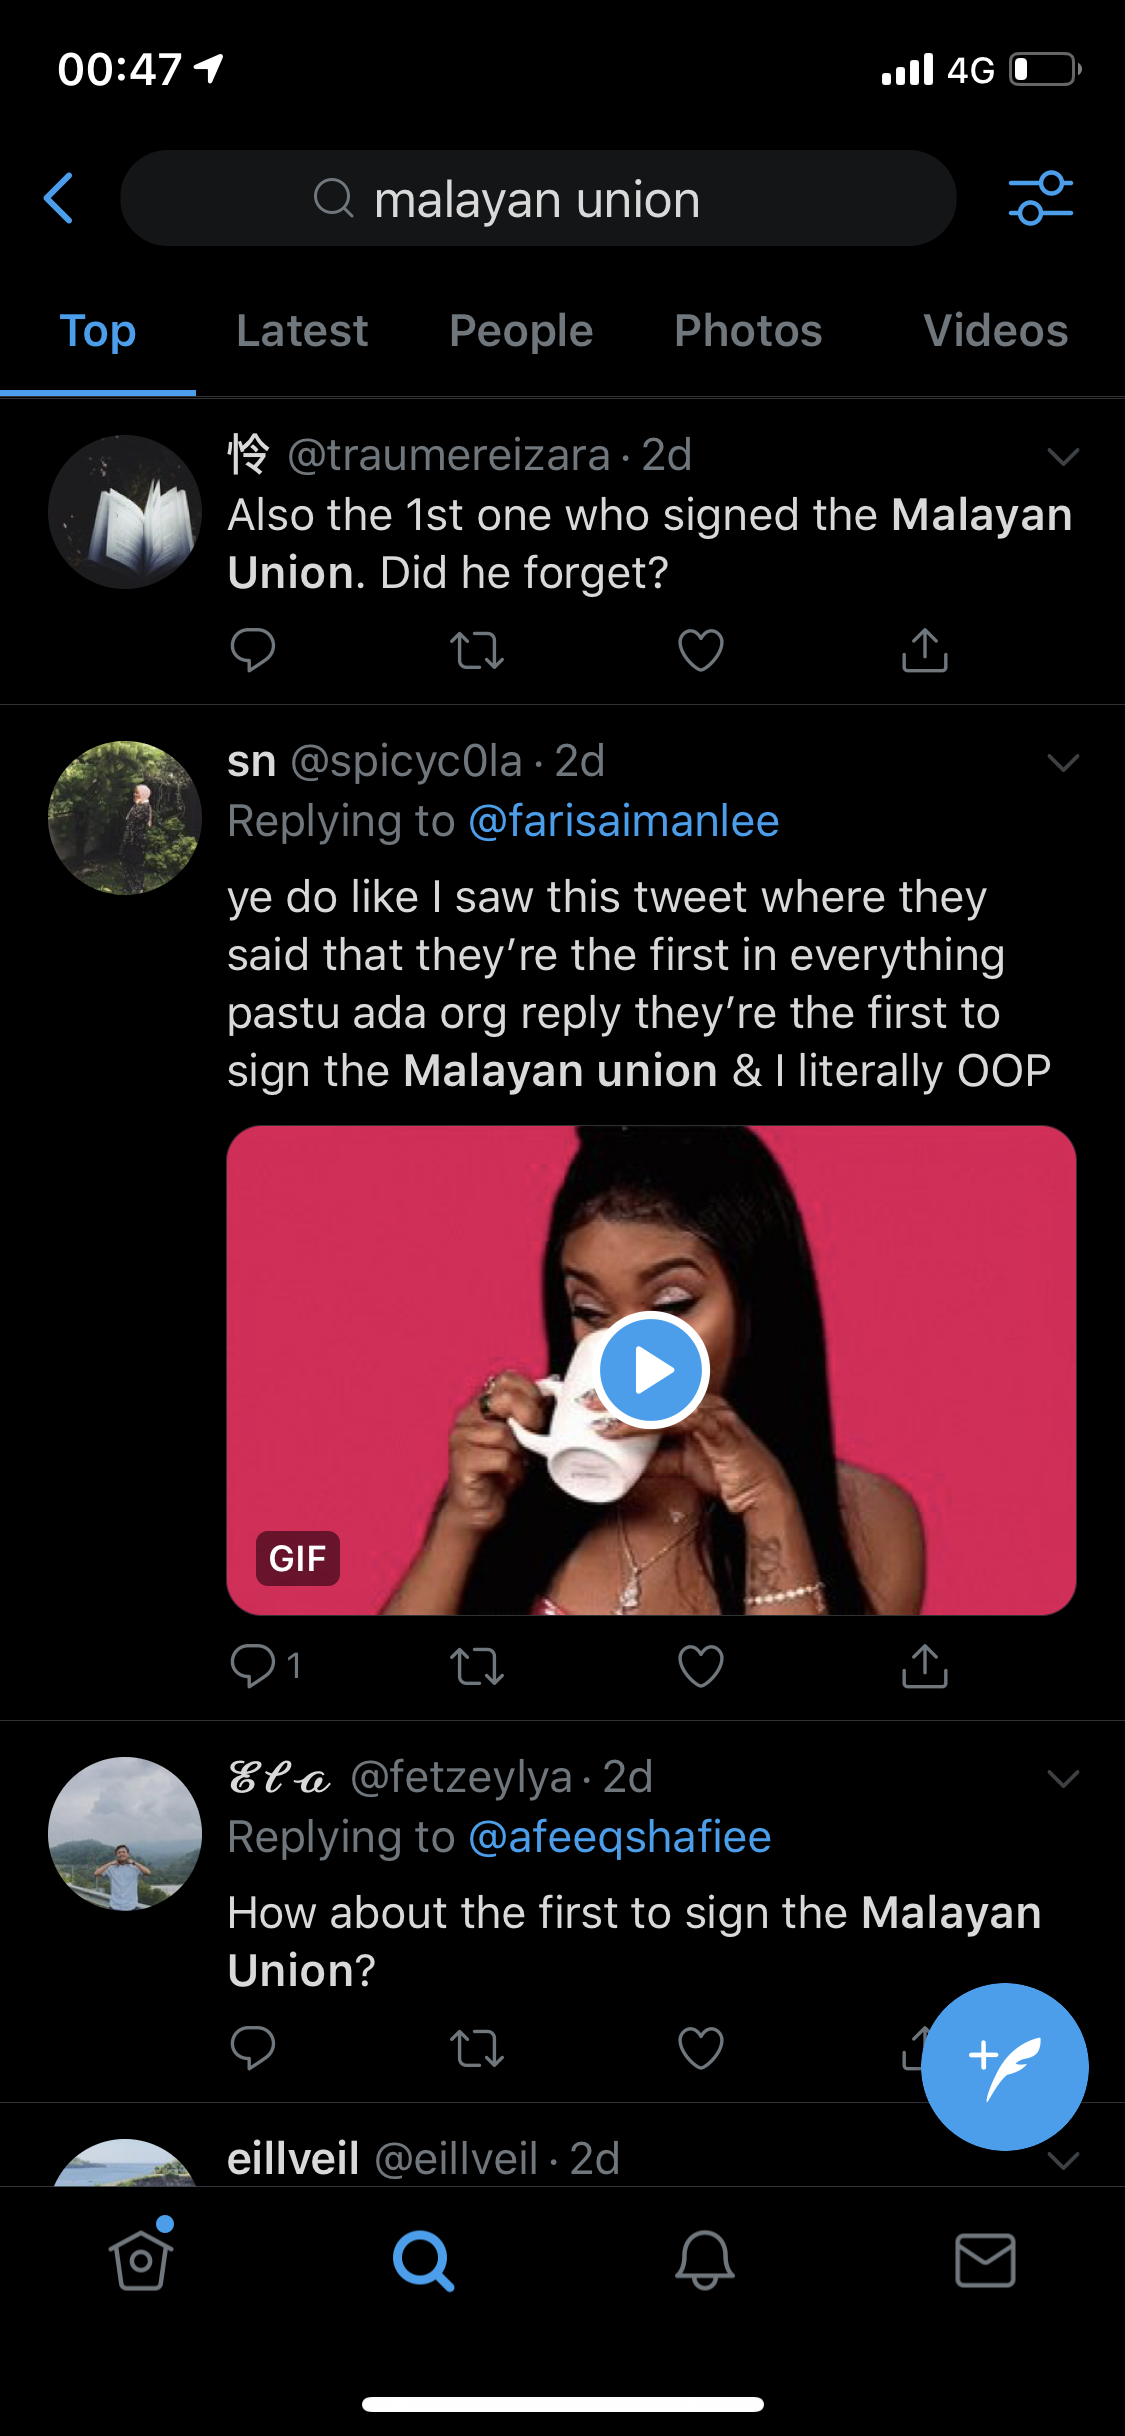Open the Notifications bell icon
Viewport: 1125px width, 2436px height.
coord(704,2260)
